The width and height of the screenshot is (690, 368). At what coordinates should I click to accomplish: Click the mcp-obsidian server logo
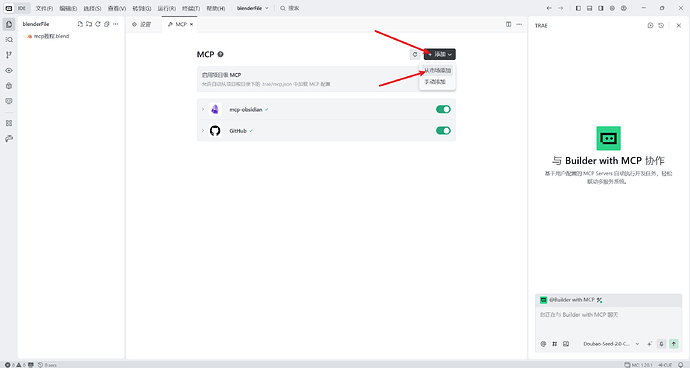[215, 109]
